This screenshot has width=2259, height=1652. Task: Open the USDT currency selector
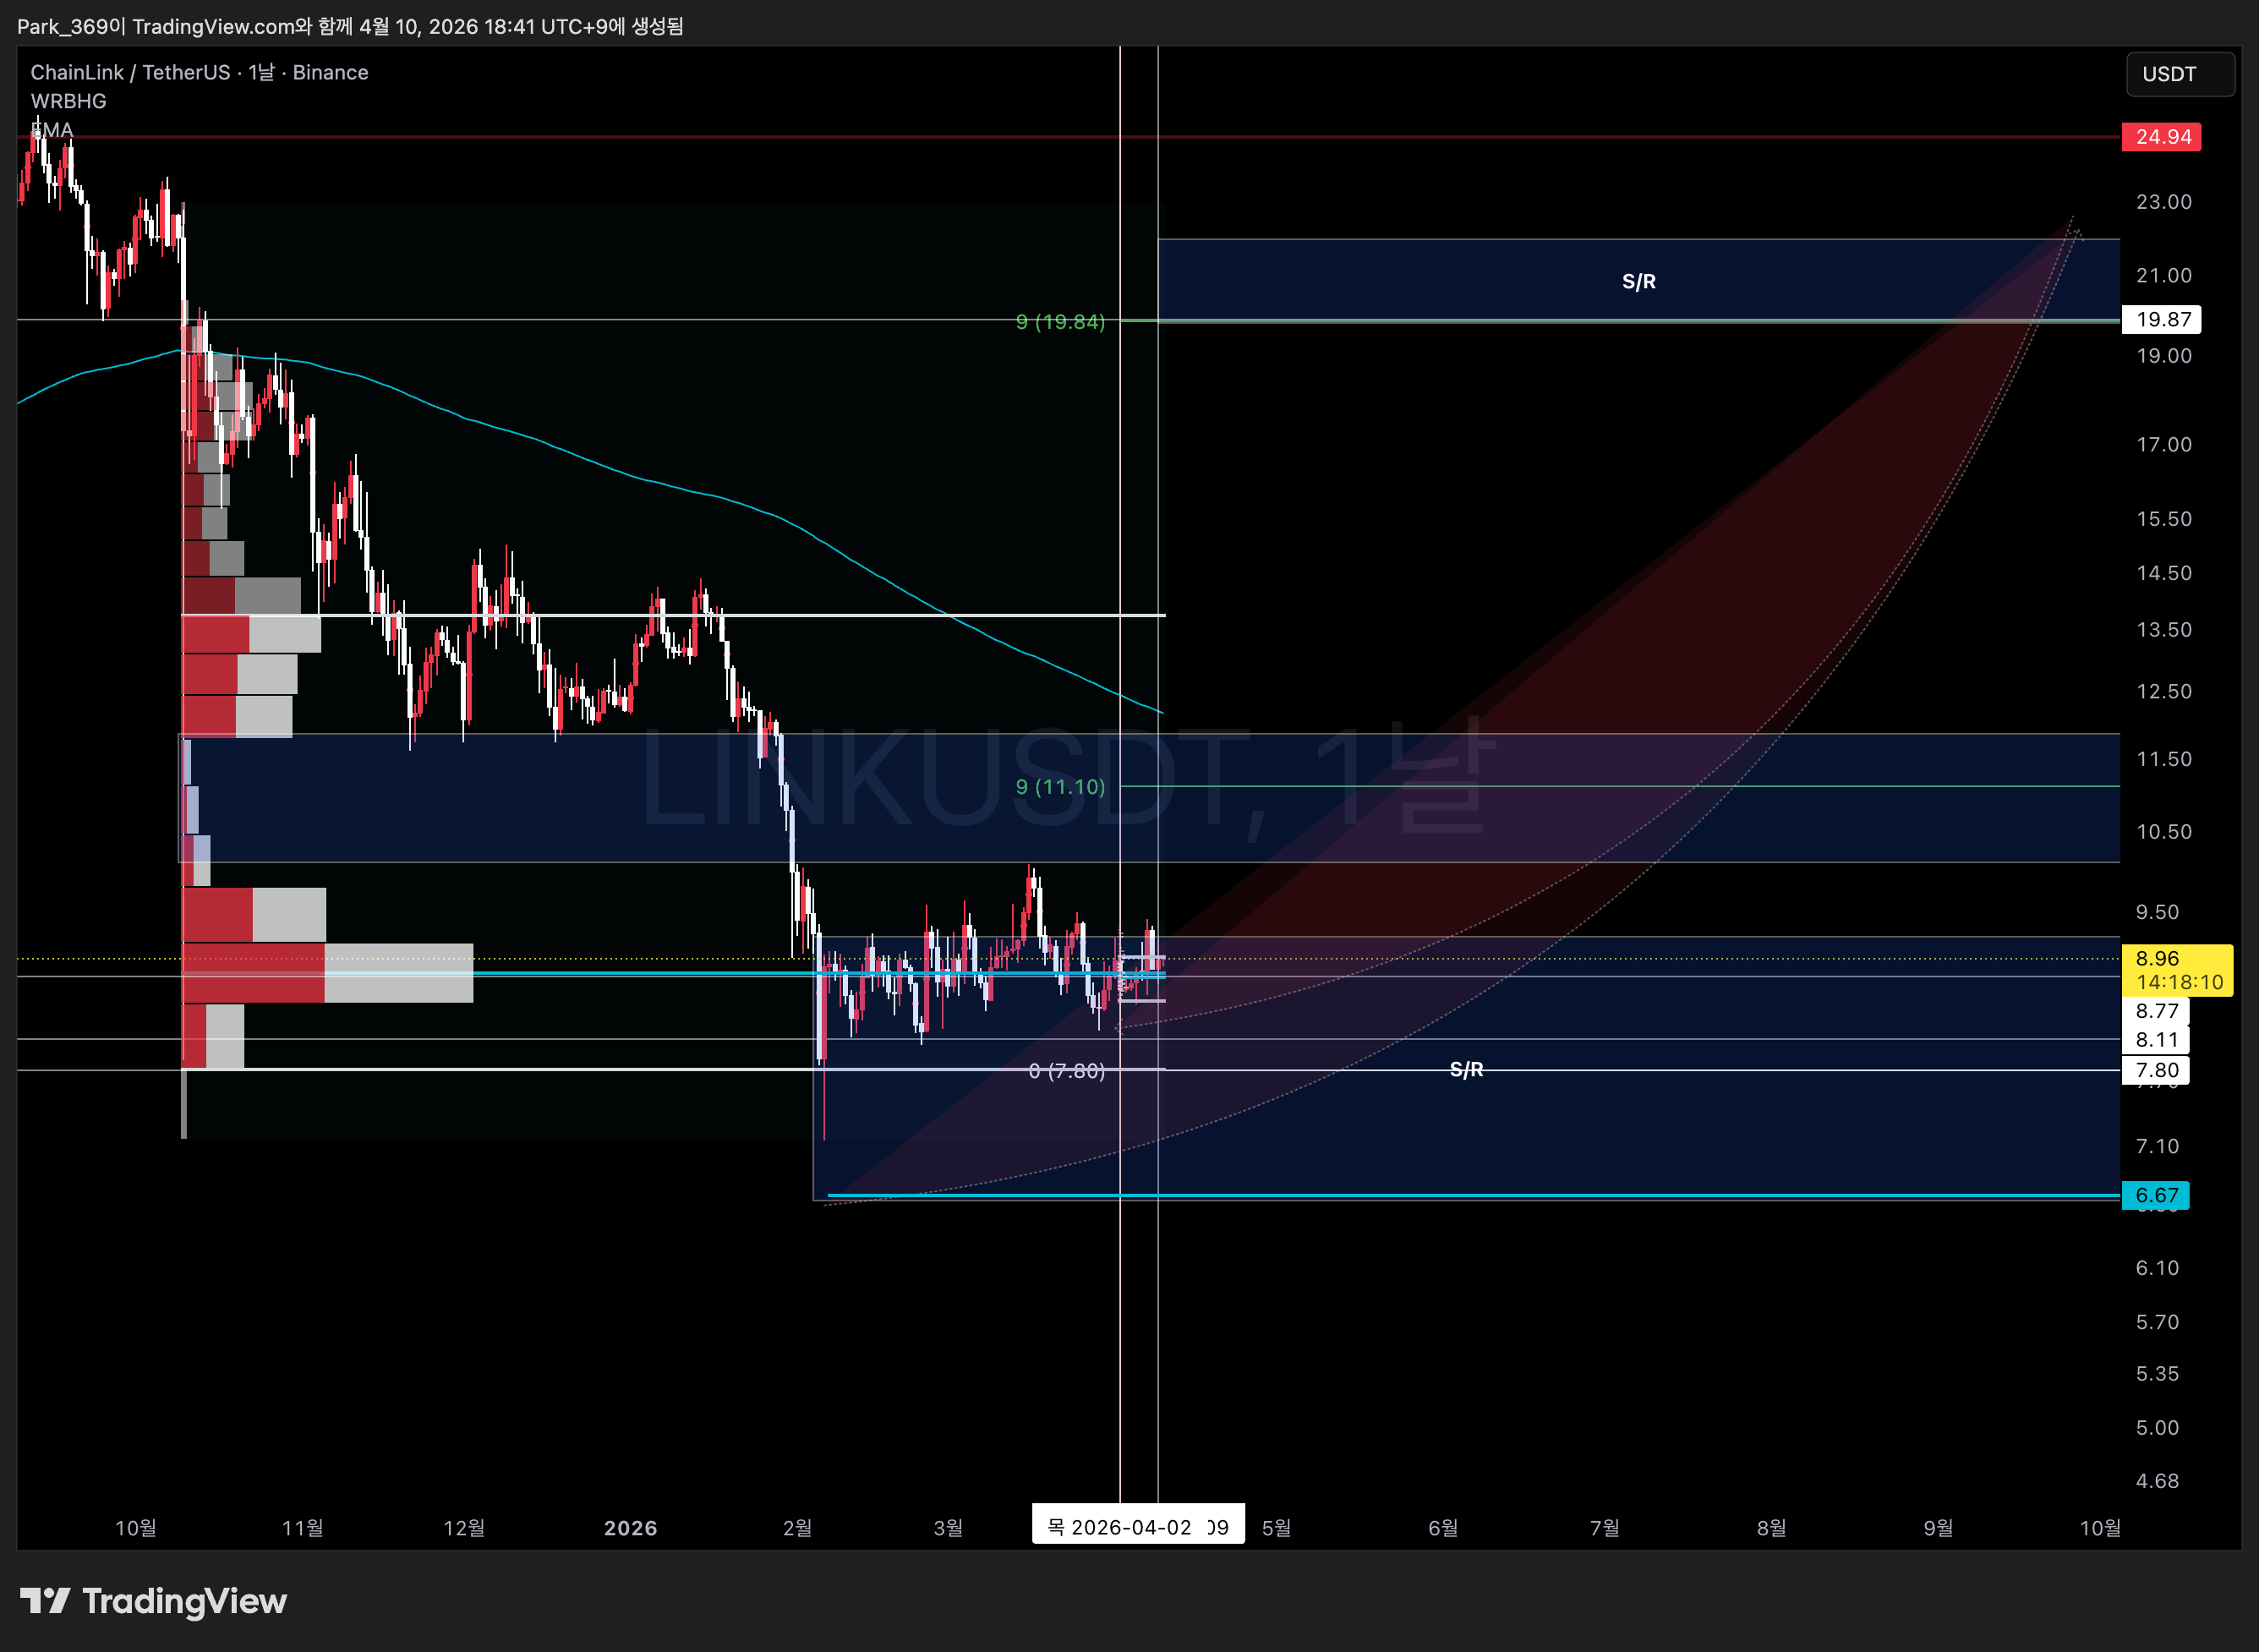coord(2179,74)
